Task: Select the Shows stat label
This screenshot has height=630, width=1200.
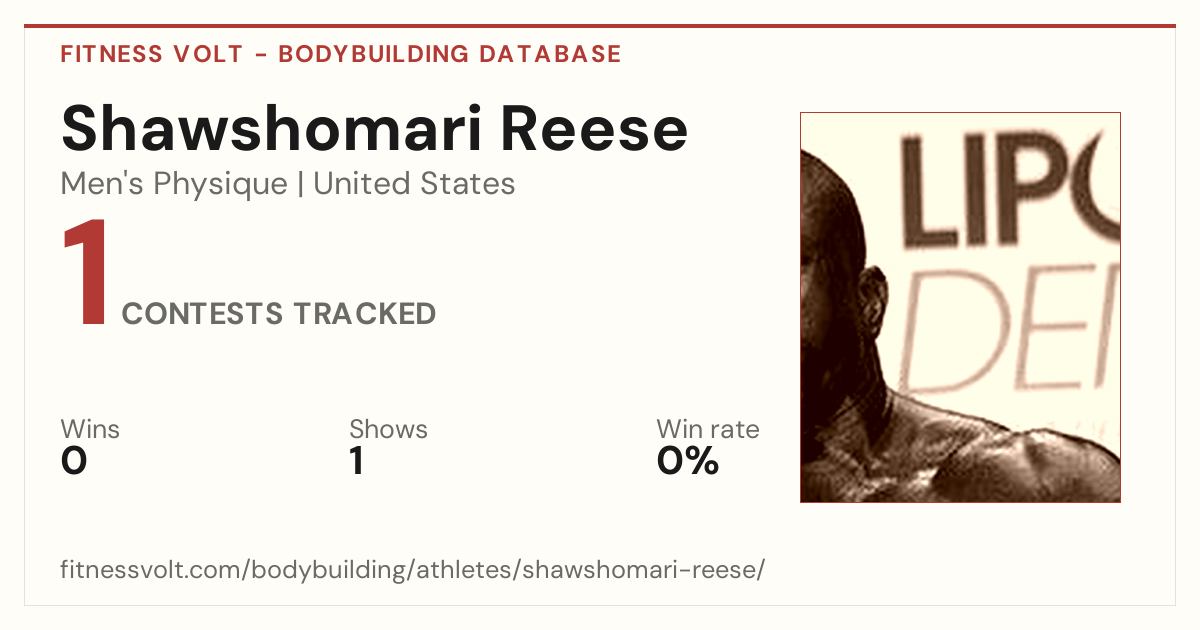Action: point(388,430)
